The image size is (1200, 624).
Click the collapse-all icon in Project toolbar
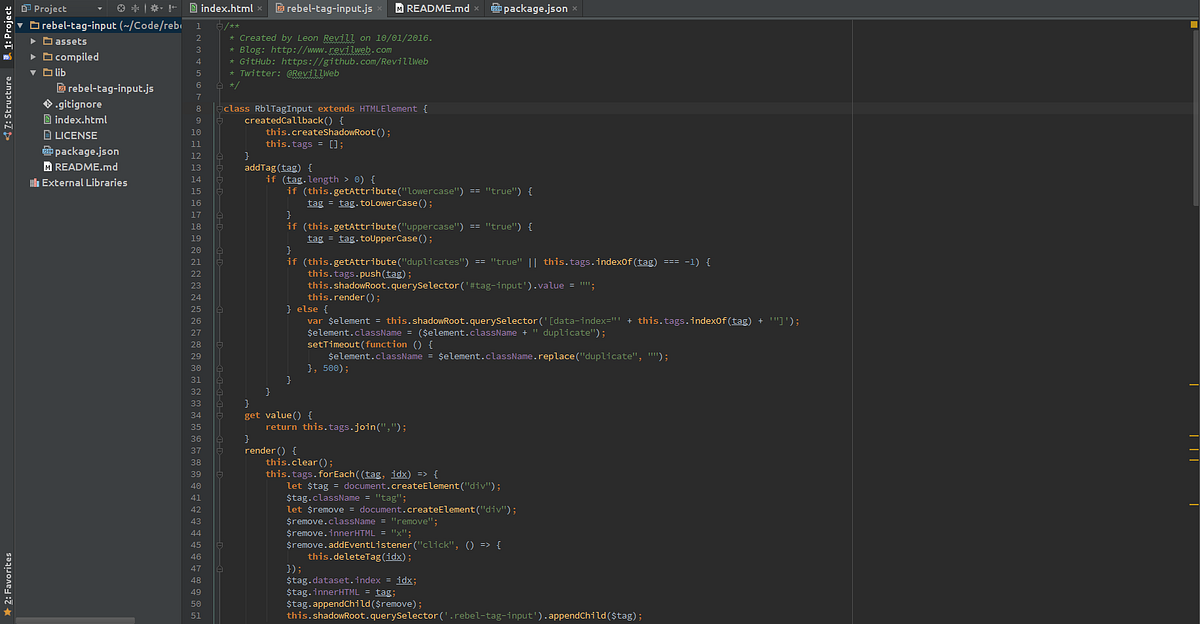(x=135, y=7)
